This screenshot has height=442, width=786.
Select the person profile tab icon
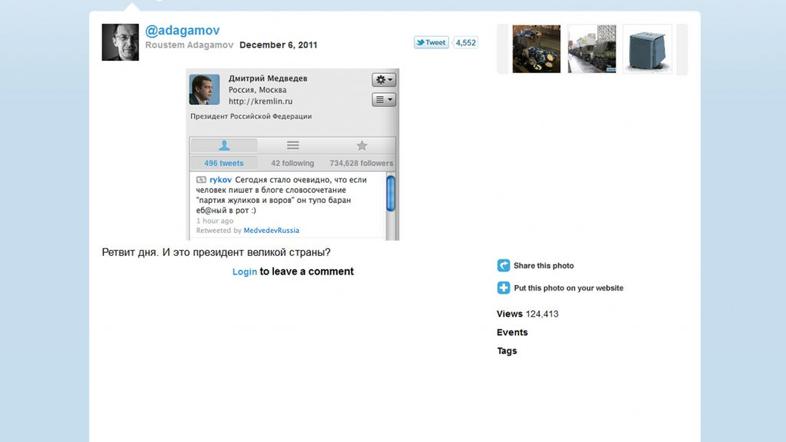224,146
